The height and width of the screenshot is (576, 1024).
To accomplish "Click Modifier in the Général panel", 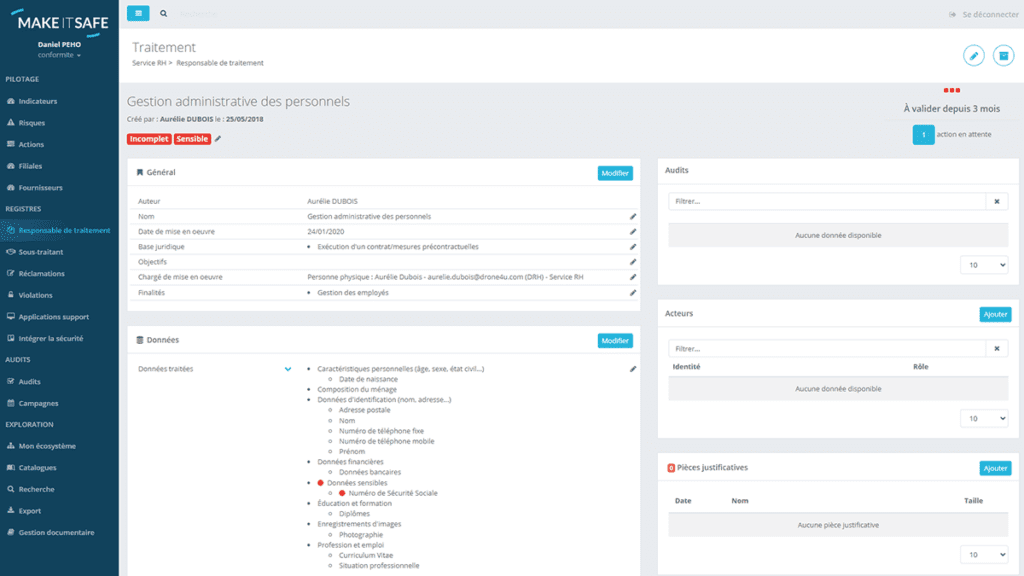I will click(615, 173).
